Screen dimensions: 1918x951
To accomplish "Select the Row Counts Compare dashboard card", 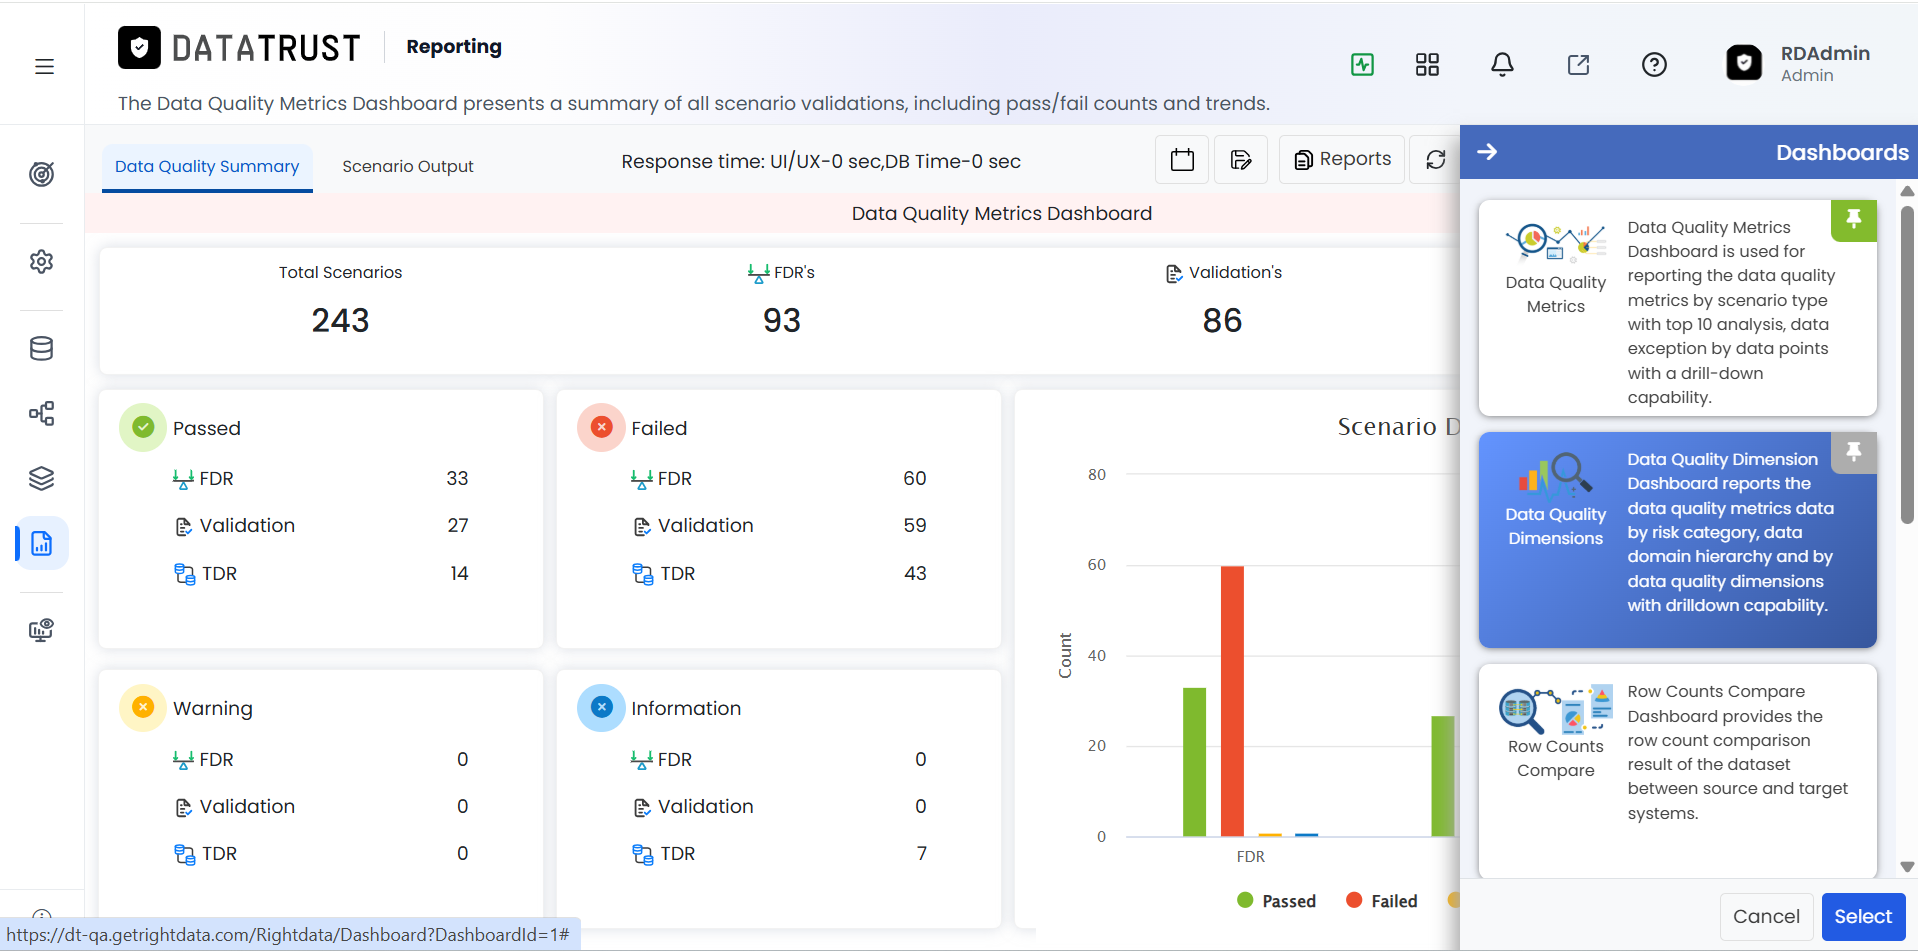I will point(1677,771).
